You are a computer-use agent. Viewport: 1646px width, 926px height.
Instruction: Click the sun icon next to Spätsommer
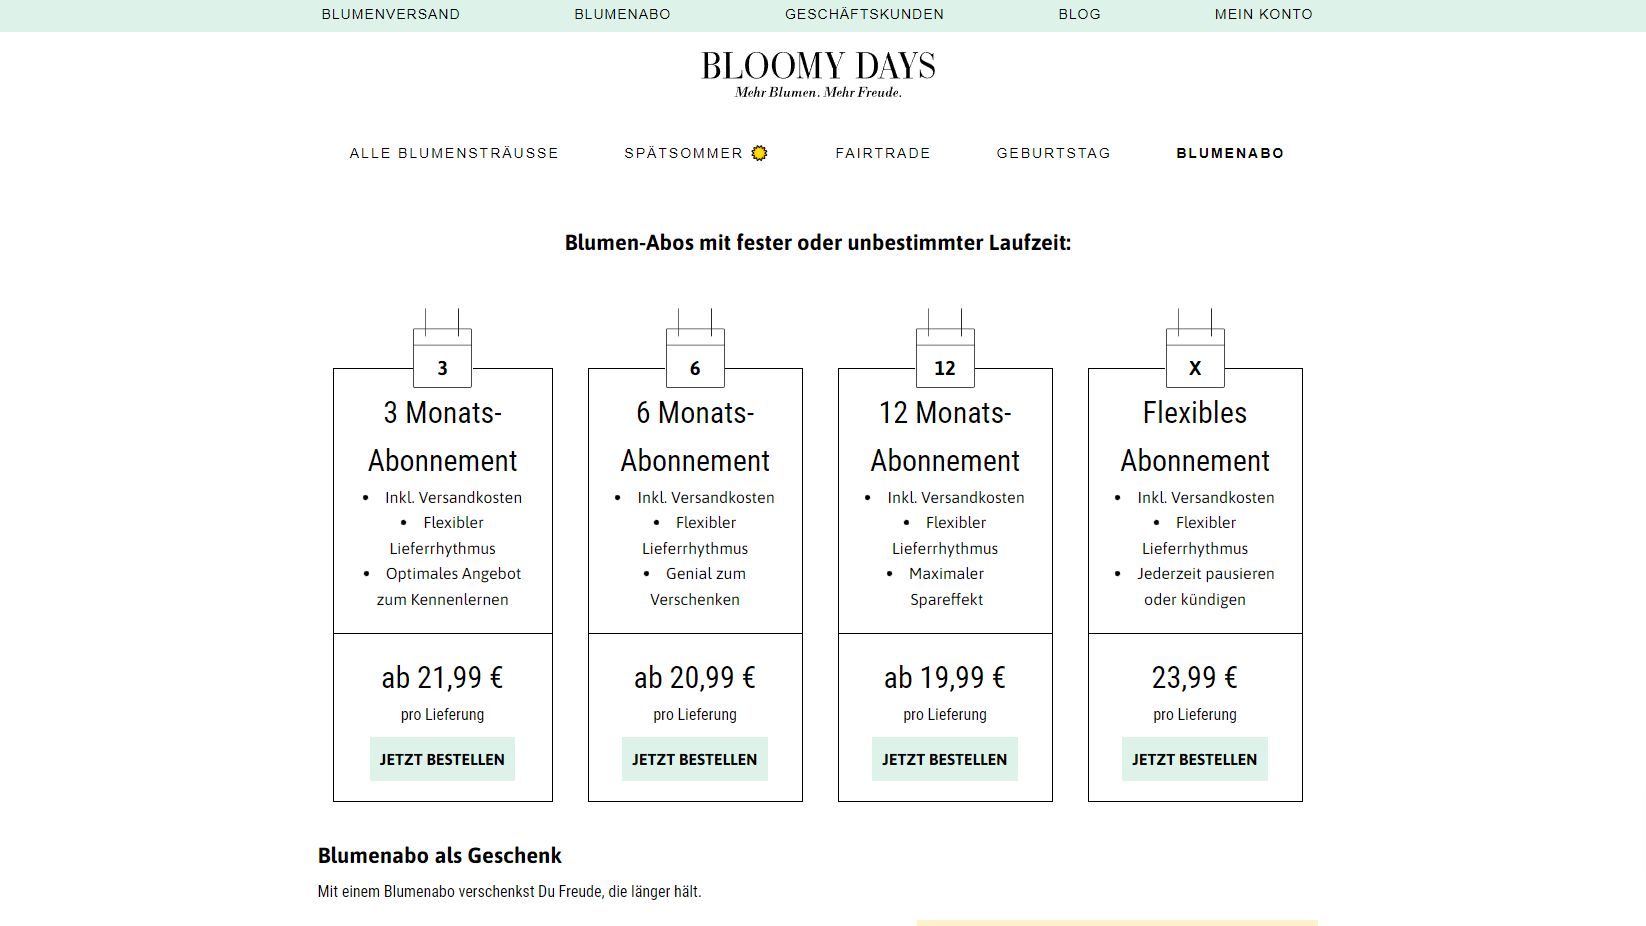click(760, 153)
